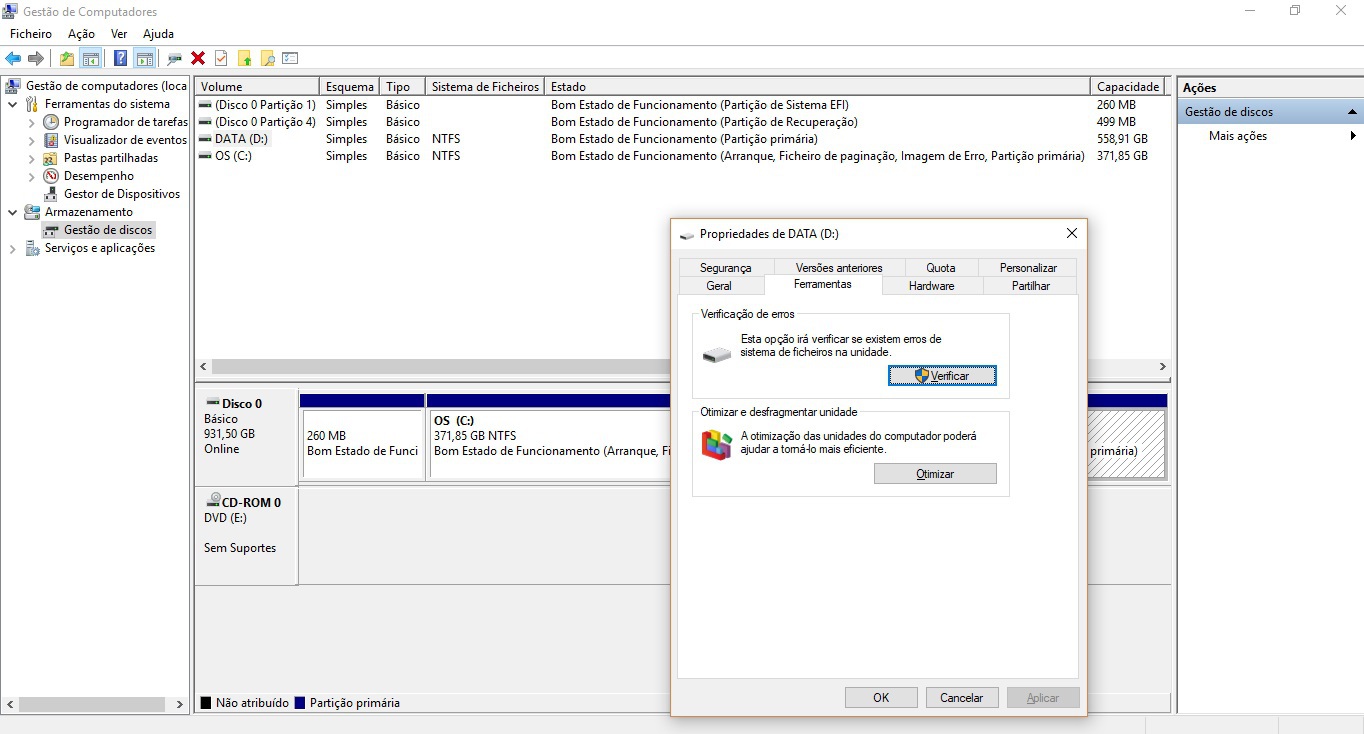
Task: Open Gestor de Dispositivos in tree
Action: [x=121, y=194]
